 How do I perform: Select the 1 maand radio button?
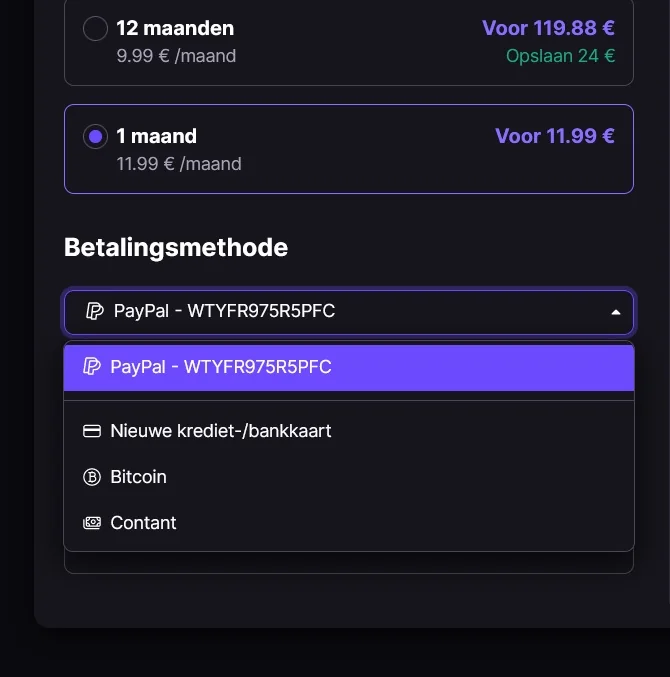pyautogui.click(x=95, y=137)
